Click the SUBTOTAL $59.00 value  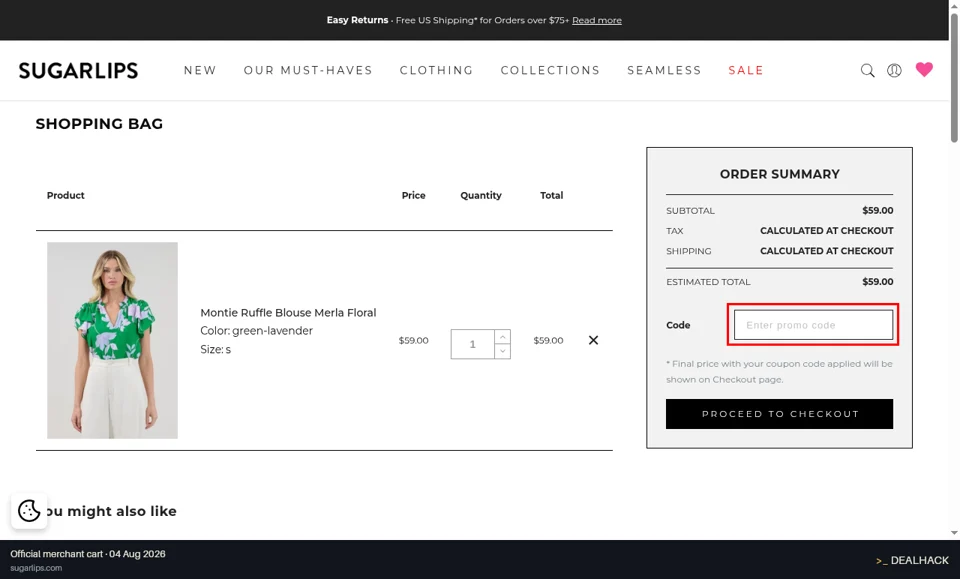877,211
